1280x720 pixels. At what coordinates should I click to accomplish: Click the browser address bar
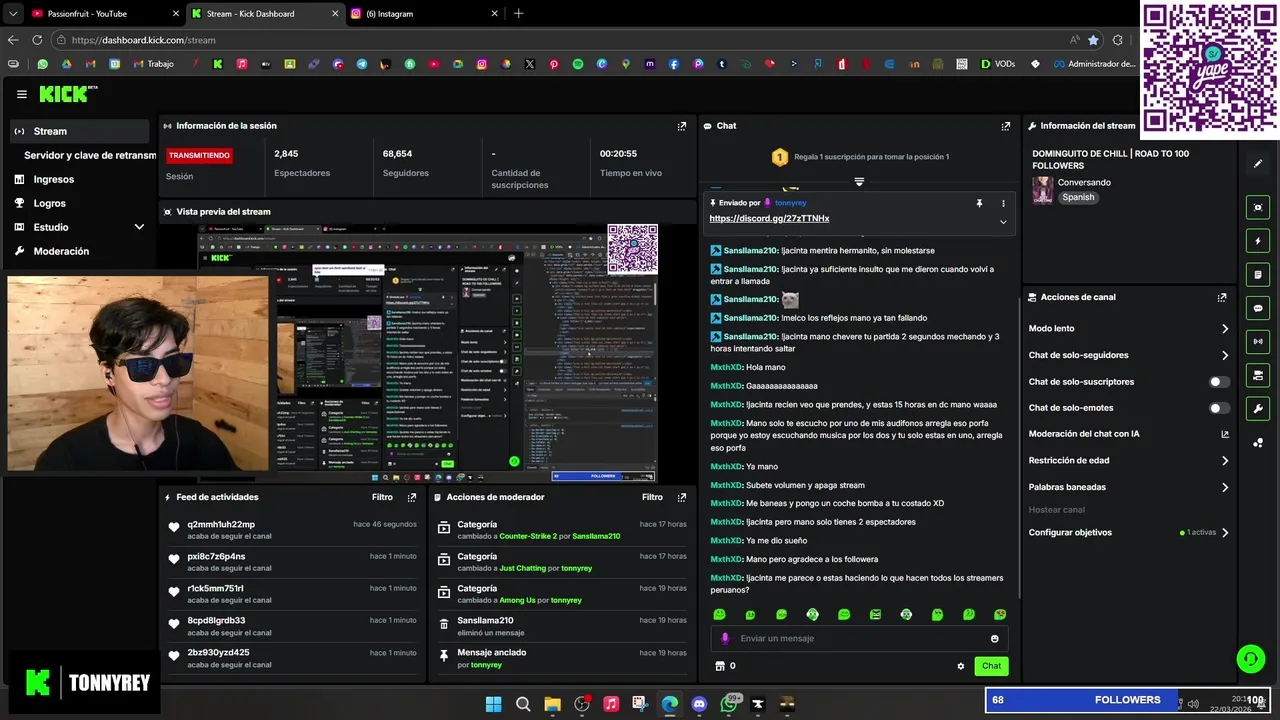coord(560,40)
